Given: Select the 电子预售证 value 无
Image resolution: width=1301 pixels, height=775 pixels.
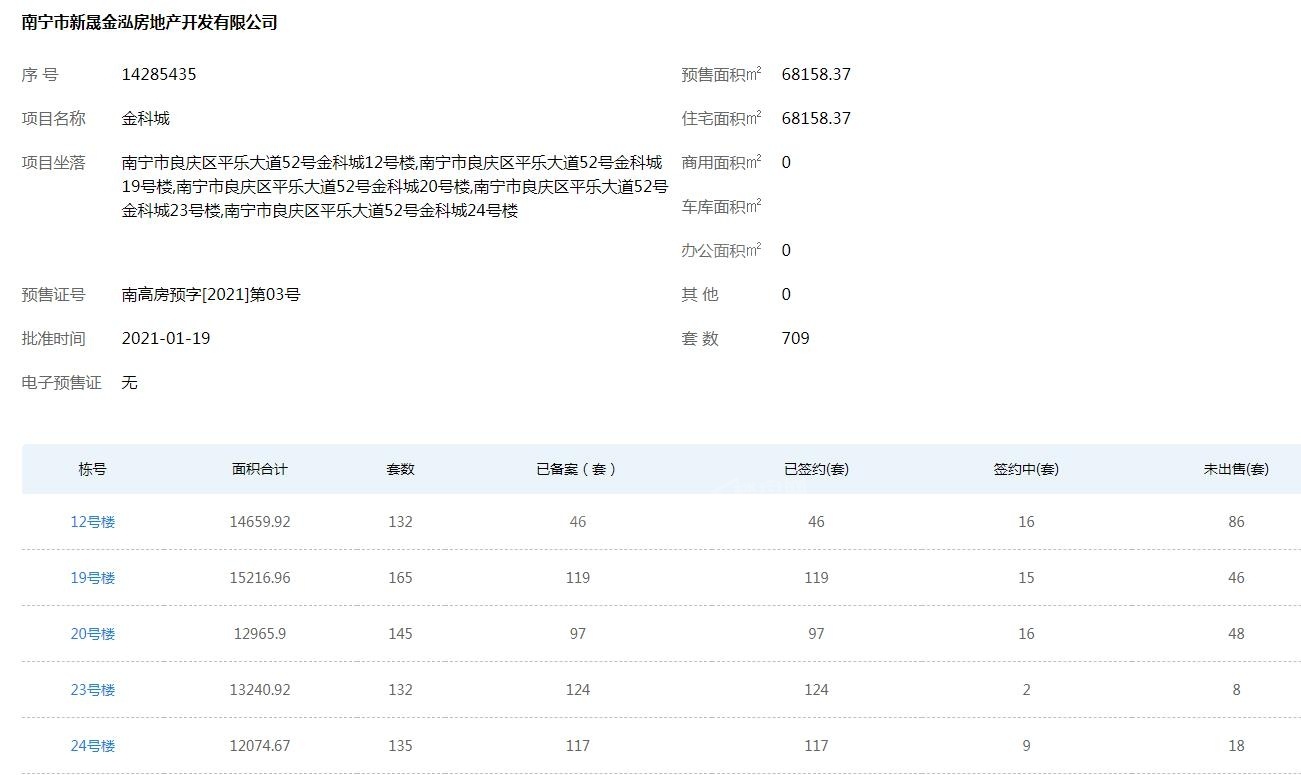Looking at the screenshot, I should 130,382.
